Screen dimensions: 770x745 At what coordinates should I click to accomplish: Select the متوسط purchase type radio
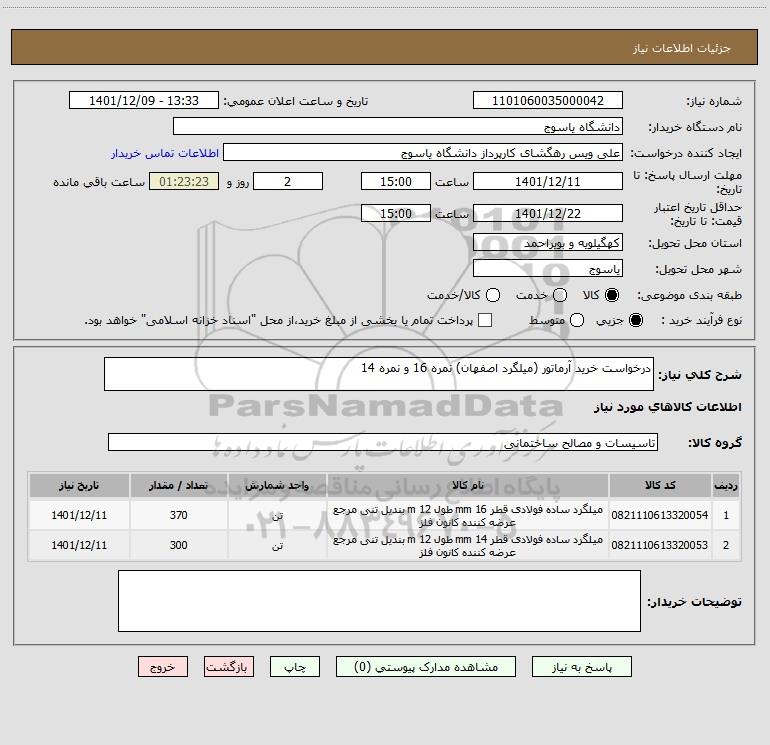(x=577, y=320)
